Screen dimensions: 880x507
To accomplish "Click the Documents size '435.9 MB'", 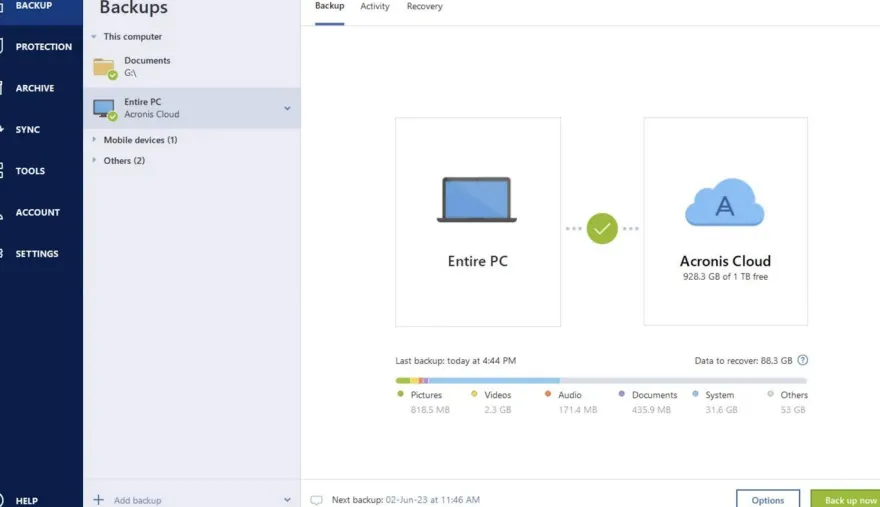I will click(651, 410).
